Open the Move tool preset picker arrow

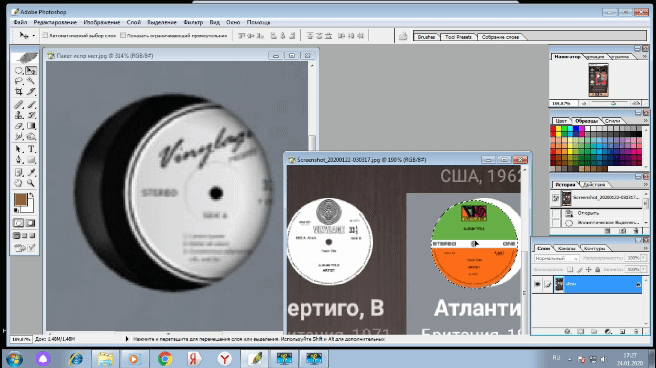pos(33,36)
